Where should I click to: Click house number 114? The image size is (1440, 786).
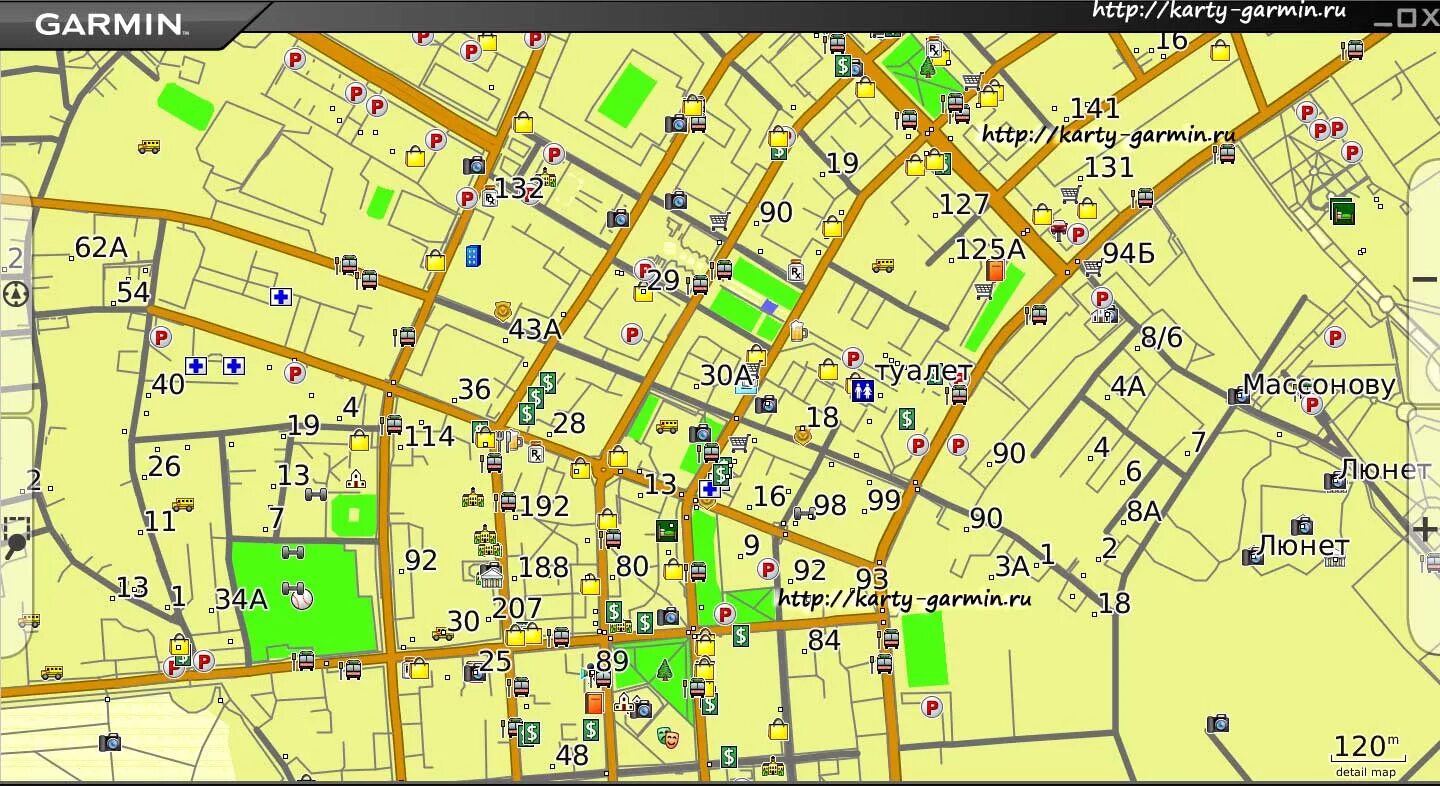(x=430, y=436)
